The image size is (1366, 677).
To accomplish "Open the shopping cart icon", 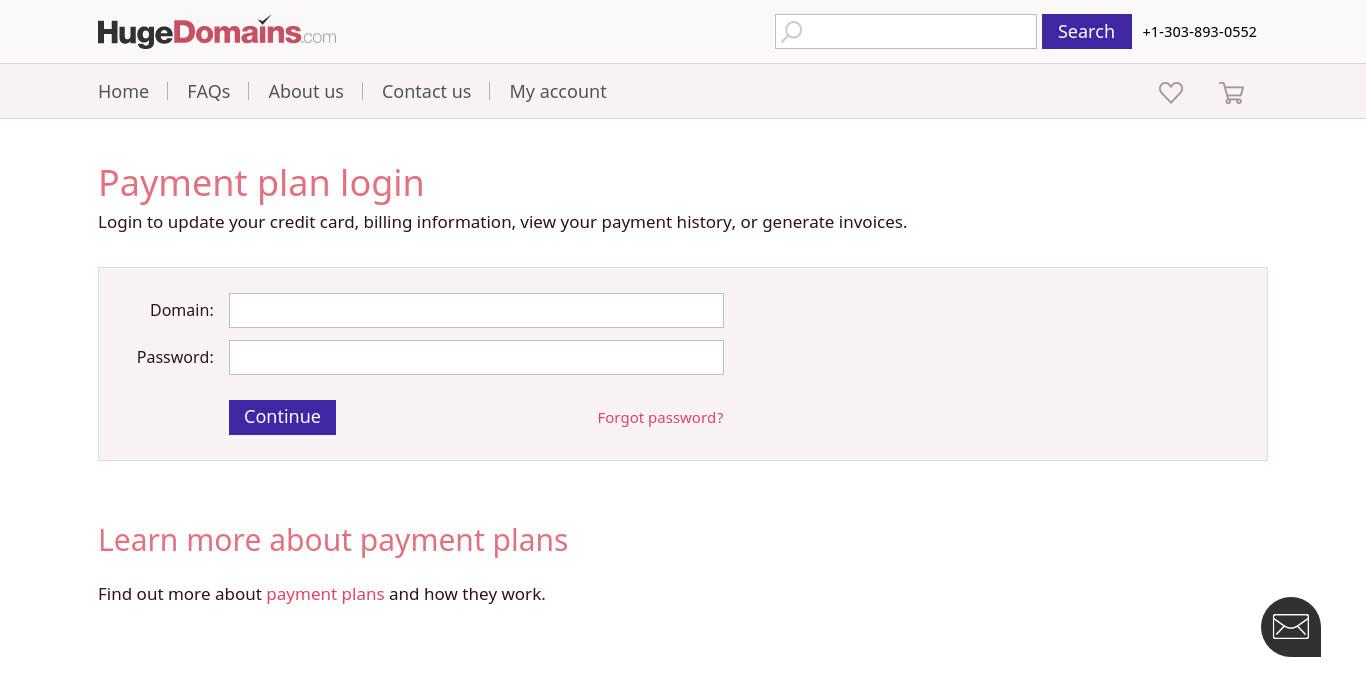I will coord(1231,93).
